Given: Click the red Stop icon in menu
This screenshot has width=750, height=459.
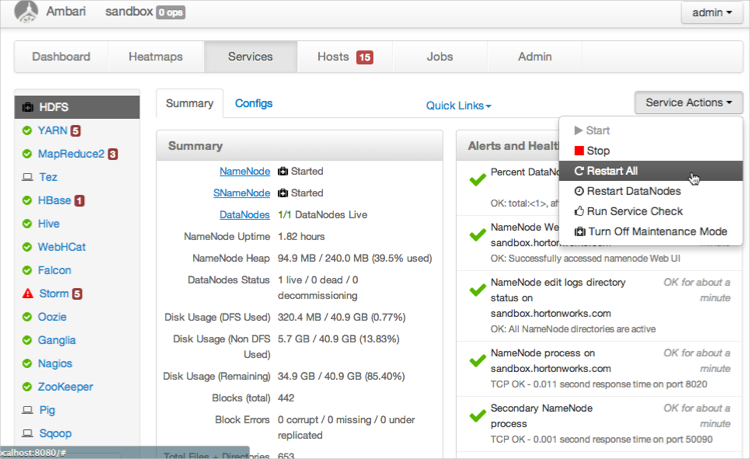Looking at the screenshot, I should coord(579,151).
